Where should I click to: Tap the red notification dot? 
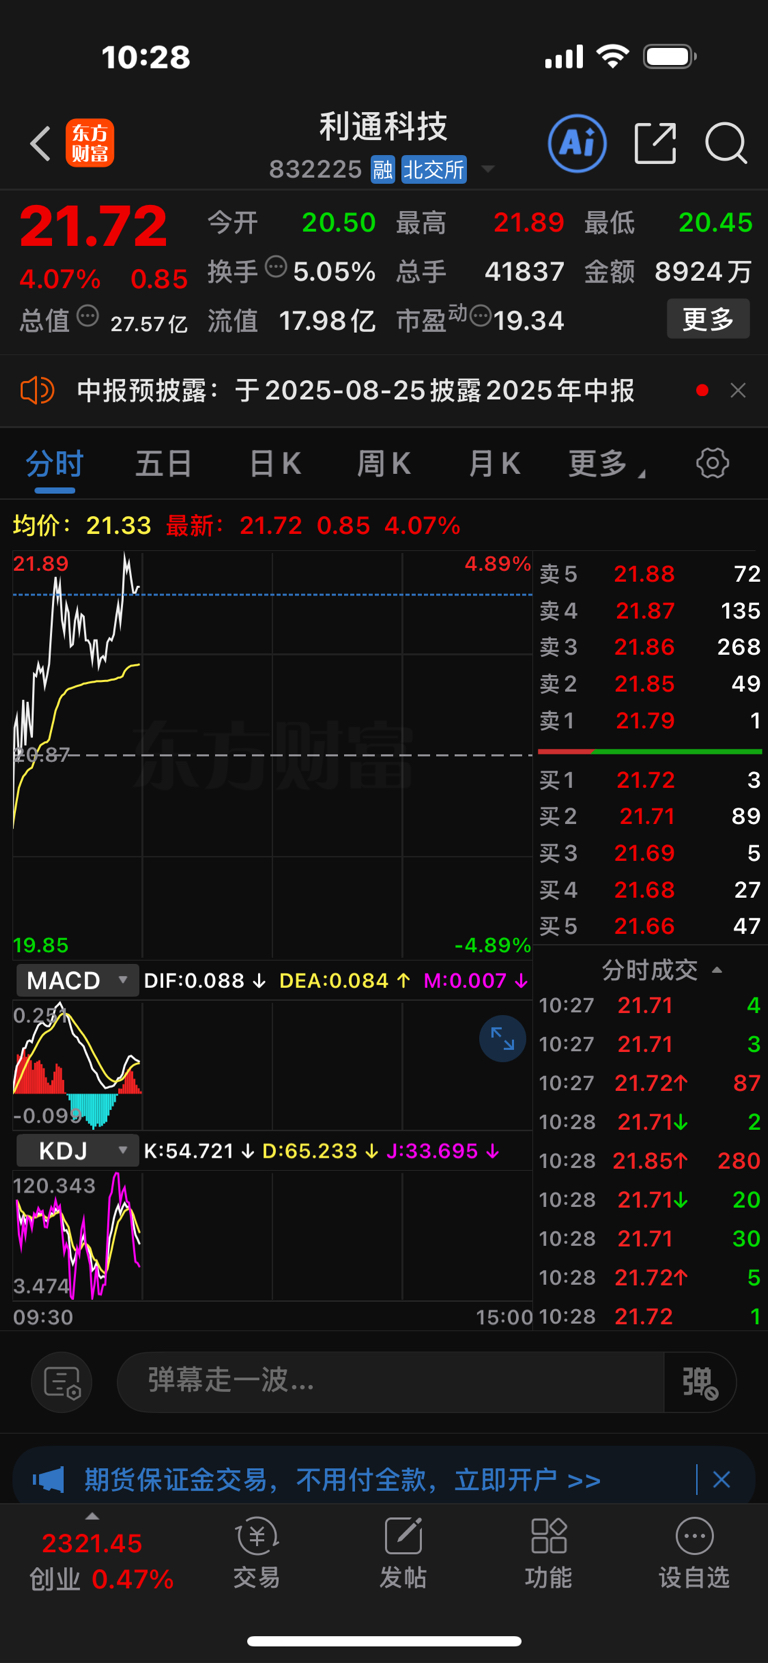tap(702, 390)
